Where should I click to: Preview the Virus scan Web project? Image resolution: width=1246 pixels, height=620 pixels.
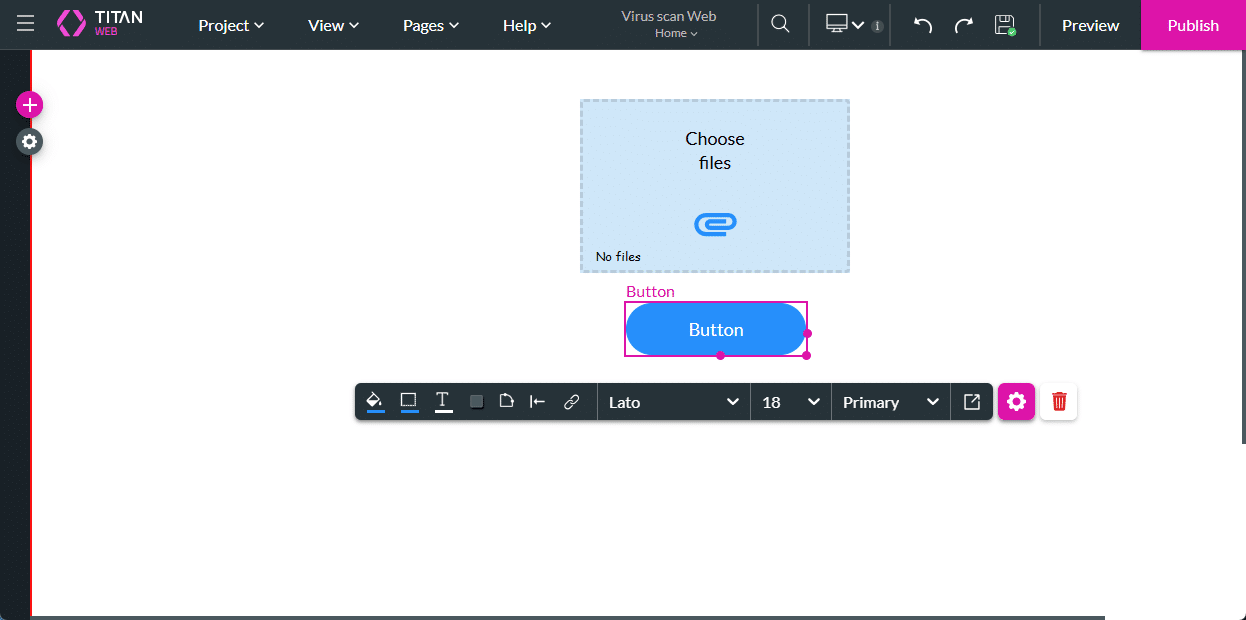(x=1090, y=25)
